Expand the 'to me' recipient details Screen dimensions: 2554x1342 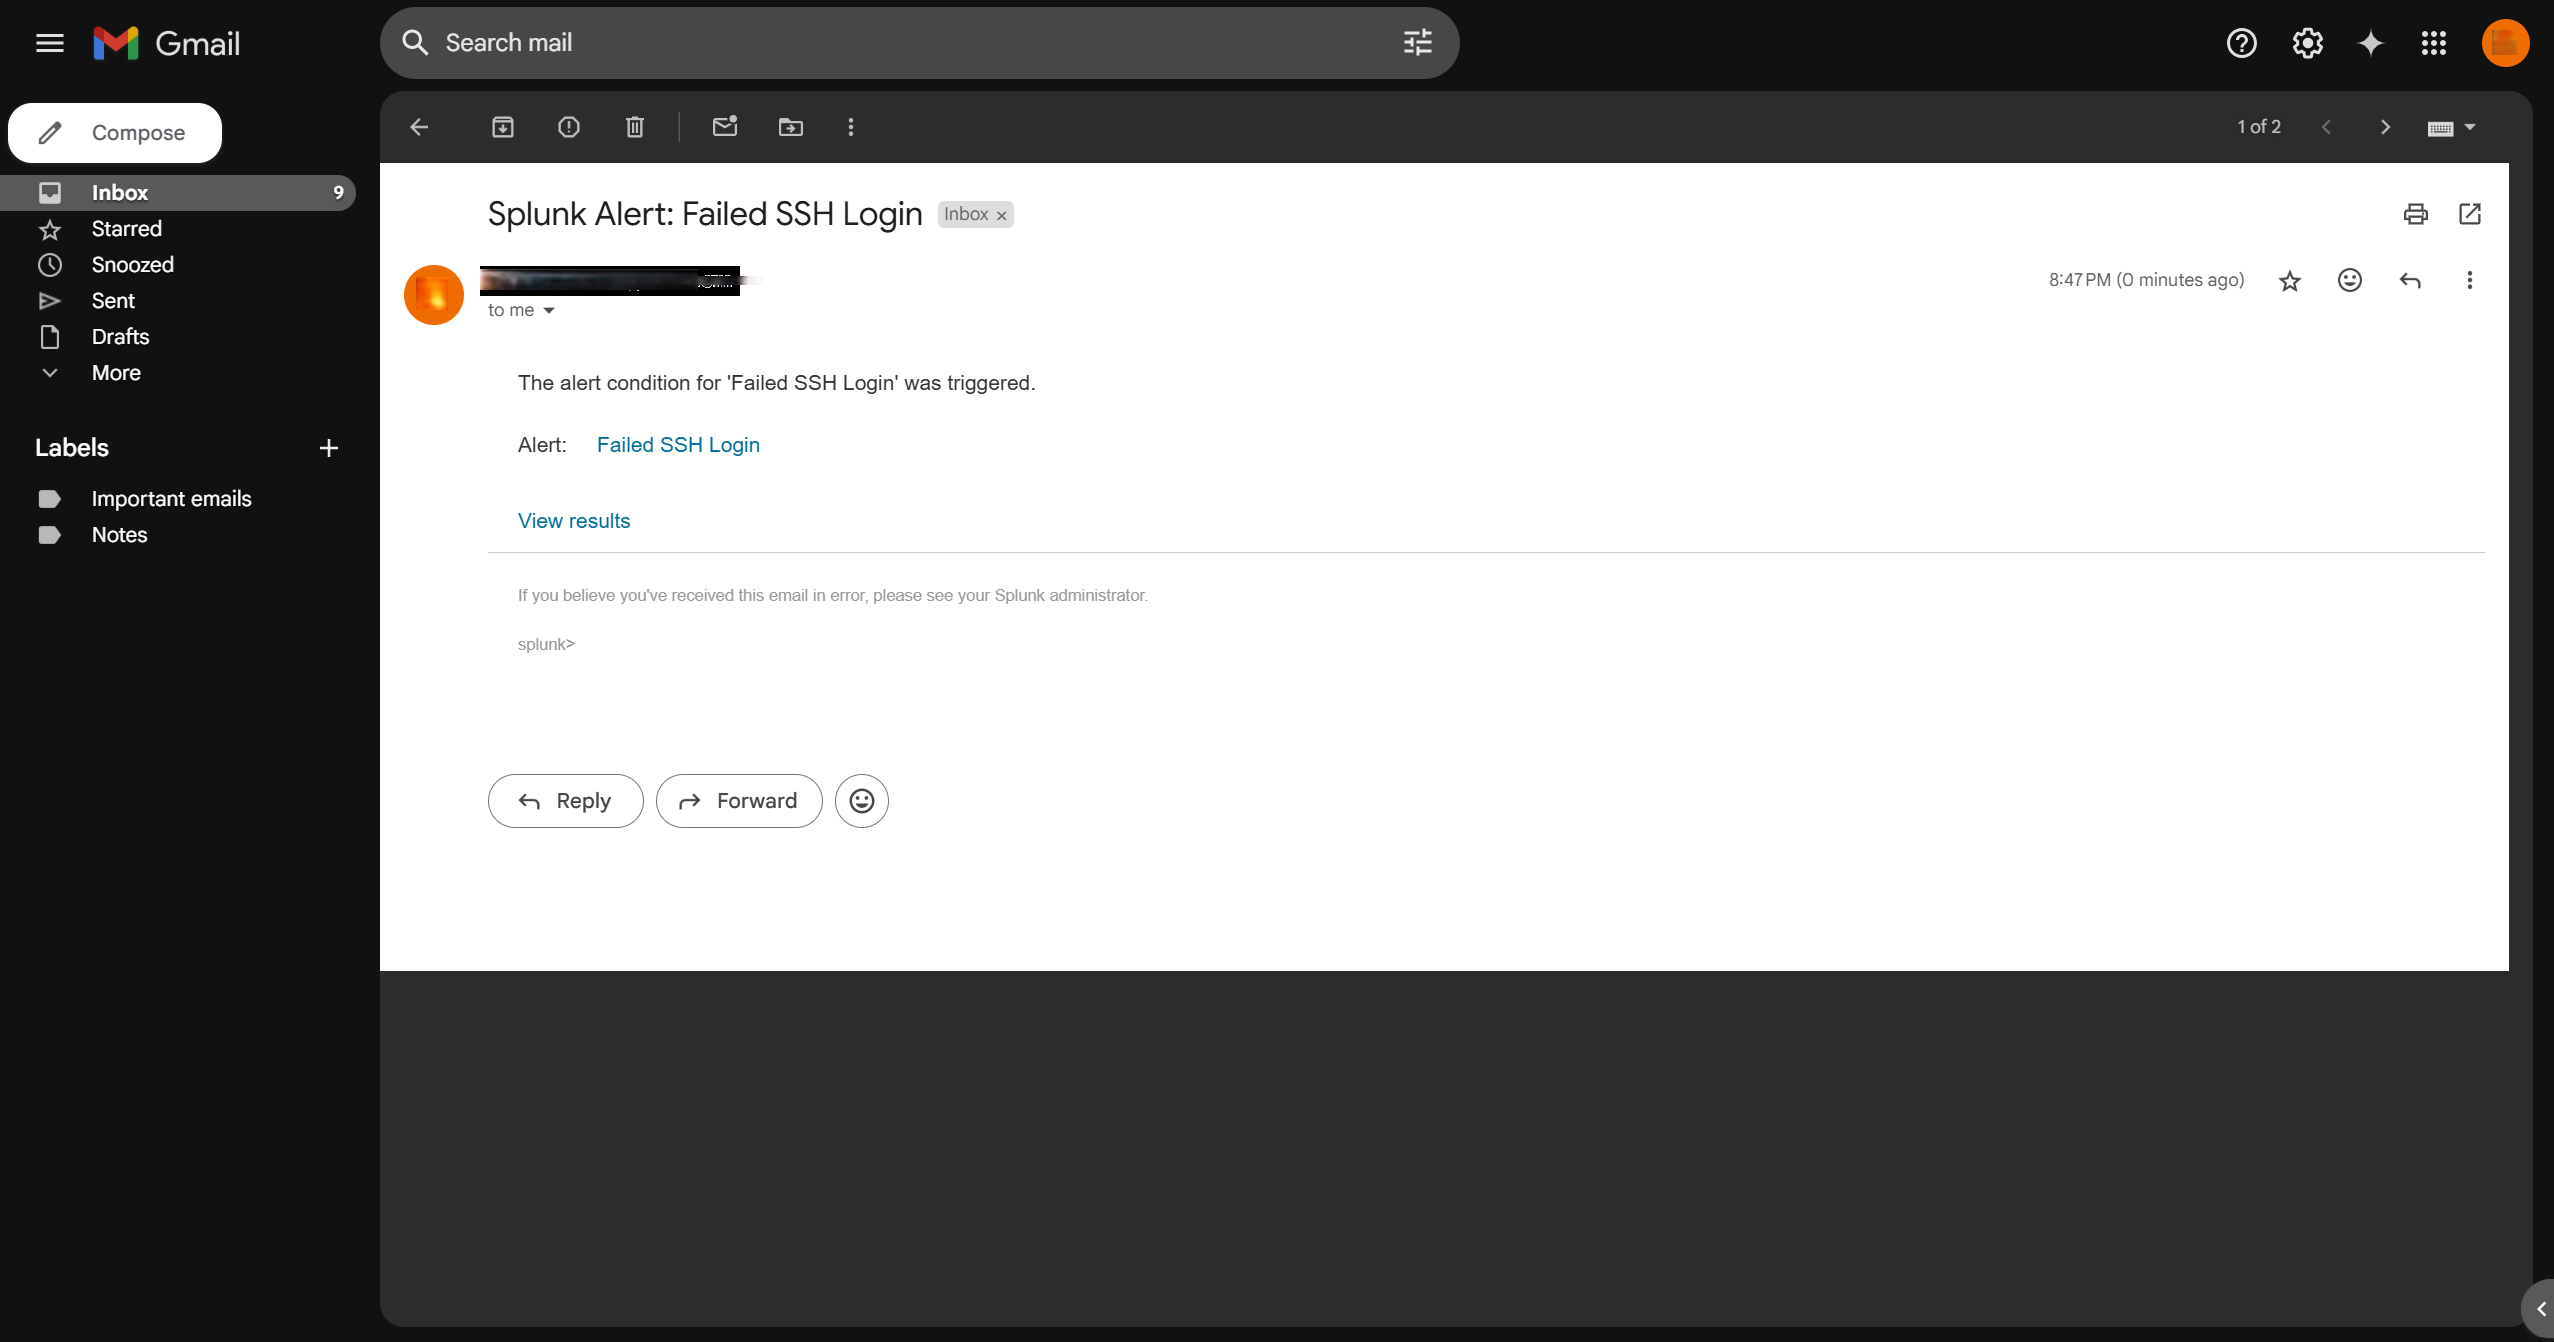tap(548, 311)
